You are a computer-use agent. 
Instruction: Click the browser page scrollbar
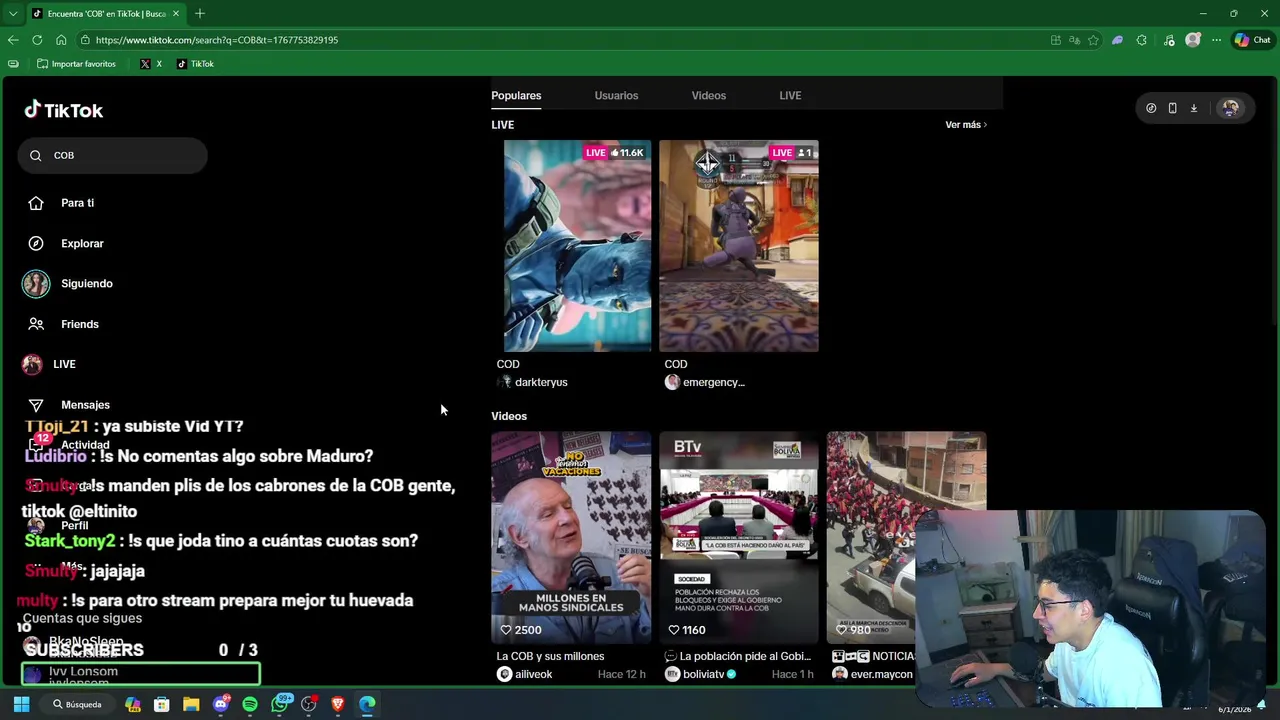click(1274, 200)
